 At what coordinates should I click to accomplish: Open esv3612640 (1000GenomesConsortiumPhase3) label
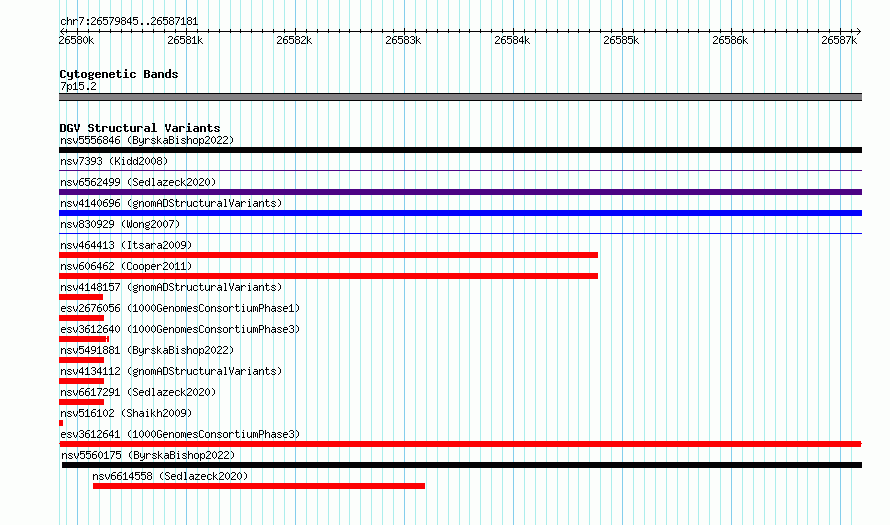pos(180,329)
